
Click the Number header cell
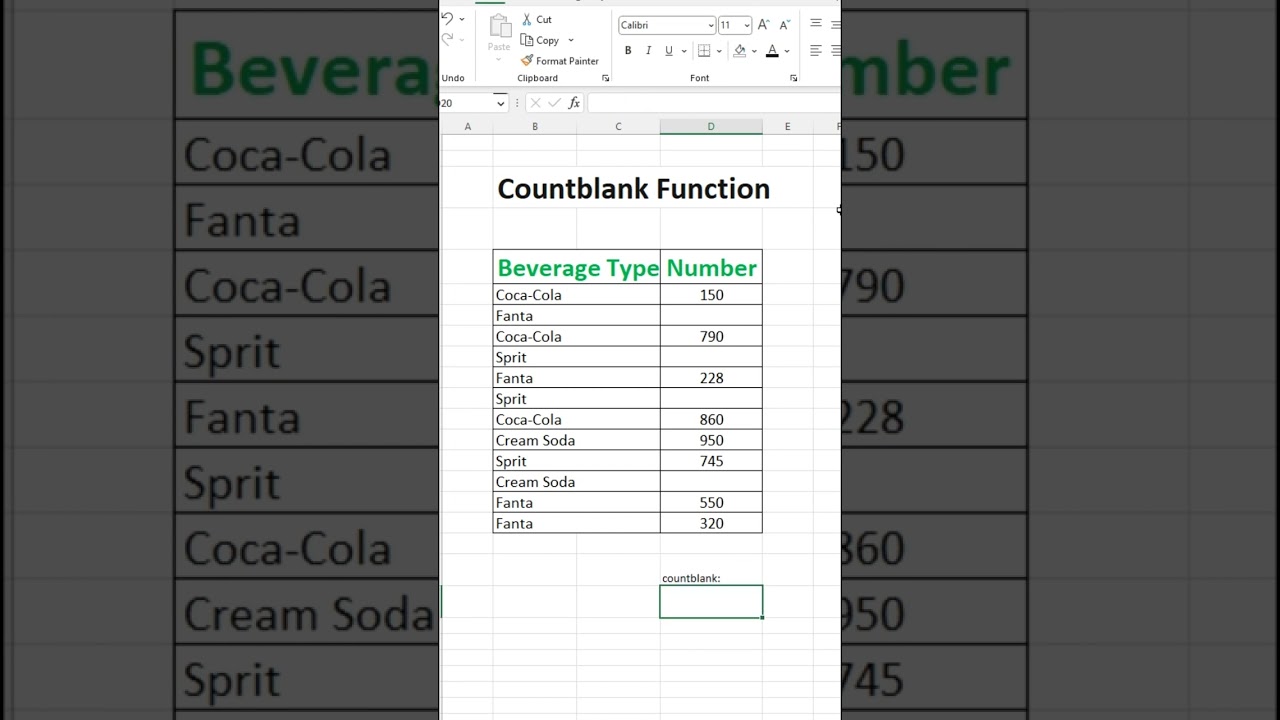click(711, 268)
